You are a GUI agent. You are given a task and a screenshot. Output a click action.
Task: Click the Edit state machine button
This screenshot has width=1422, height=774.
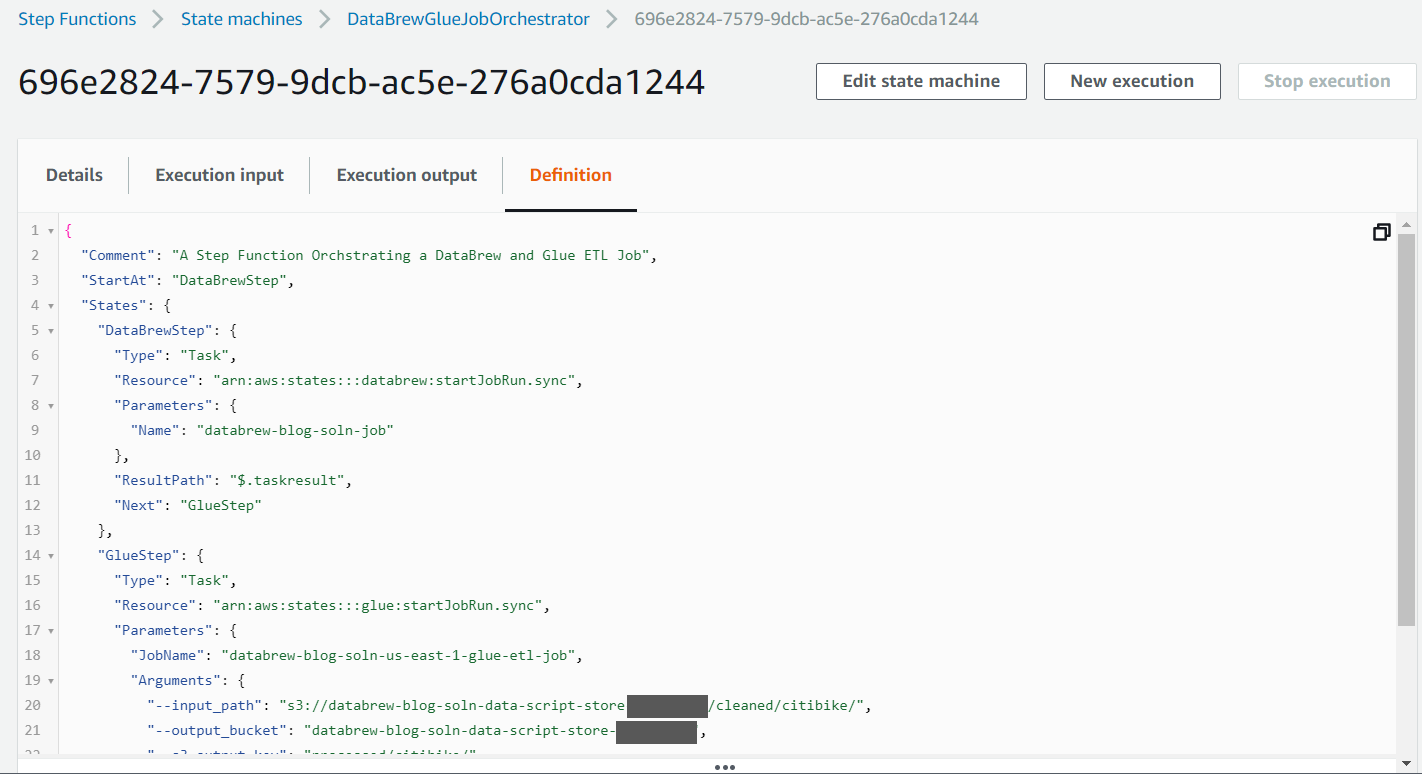[x=921, y=81]
